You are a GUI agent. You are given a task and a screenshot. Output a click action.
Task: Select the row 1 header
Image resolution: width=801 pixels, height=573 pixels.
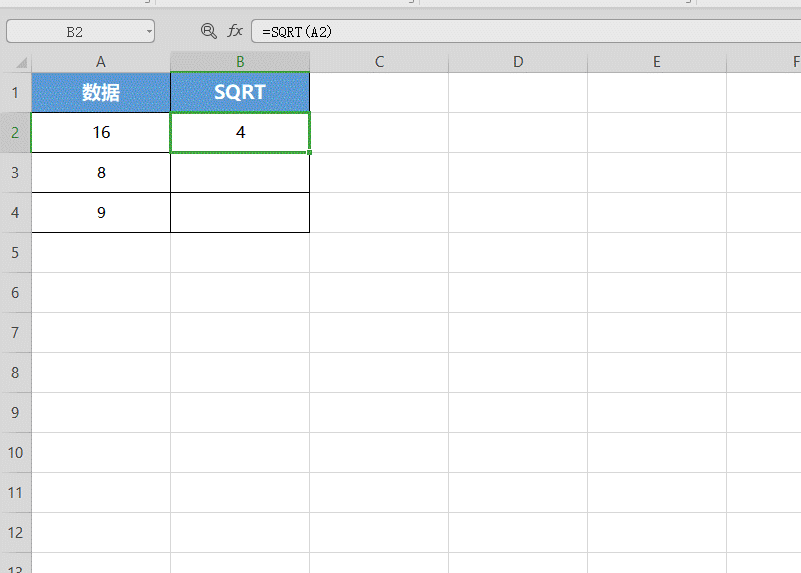[x=15, y=93]
